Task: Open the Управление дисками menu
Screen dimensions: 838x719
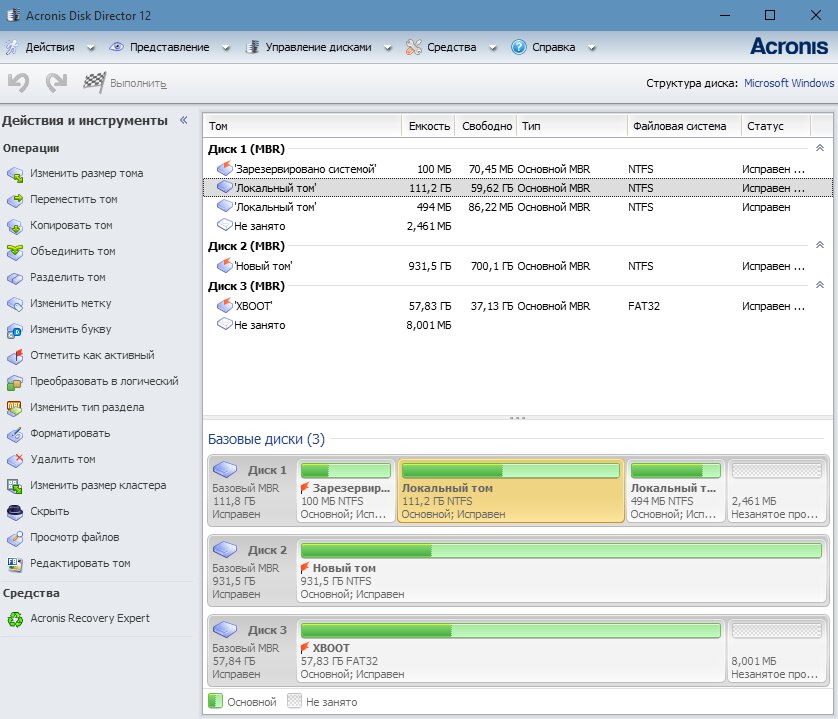Action: (318, 47)
